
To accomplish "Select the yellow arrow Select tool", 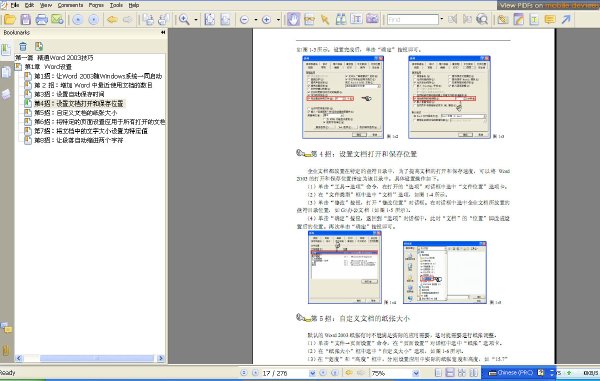I will pyautogui.click(x=325, y=19).
